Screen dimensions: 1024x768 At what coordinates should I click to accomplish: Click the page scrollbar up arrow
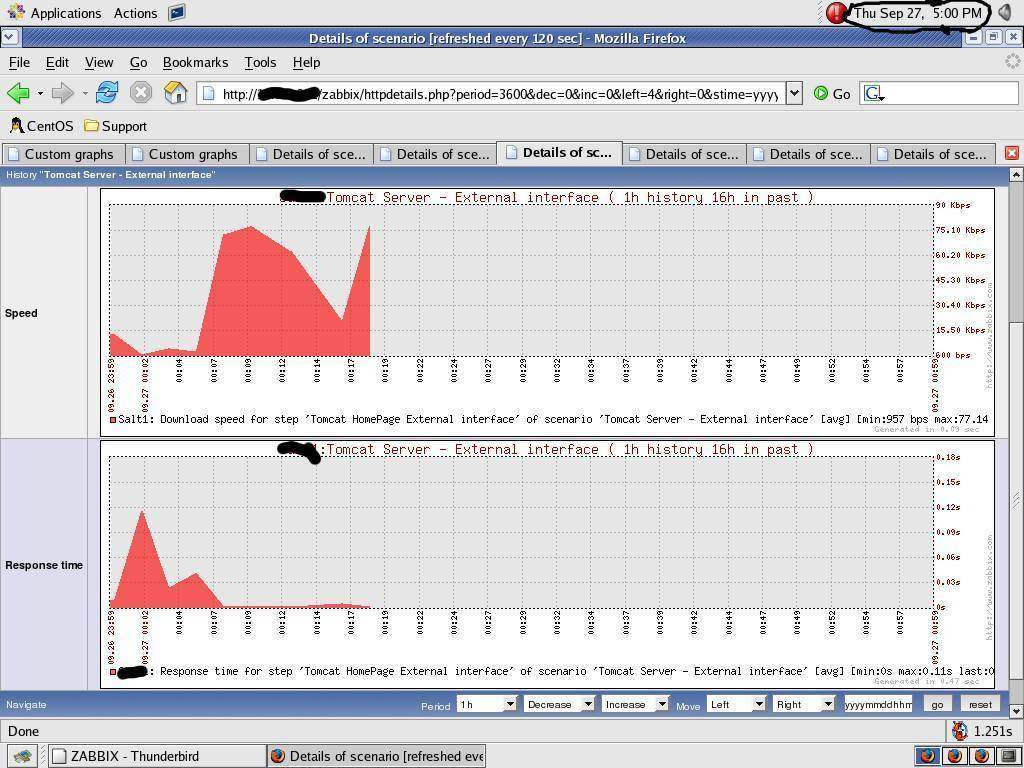(1016, 174)
